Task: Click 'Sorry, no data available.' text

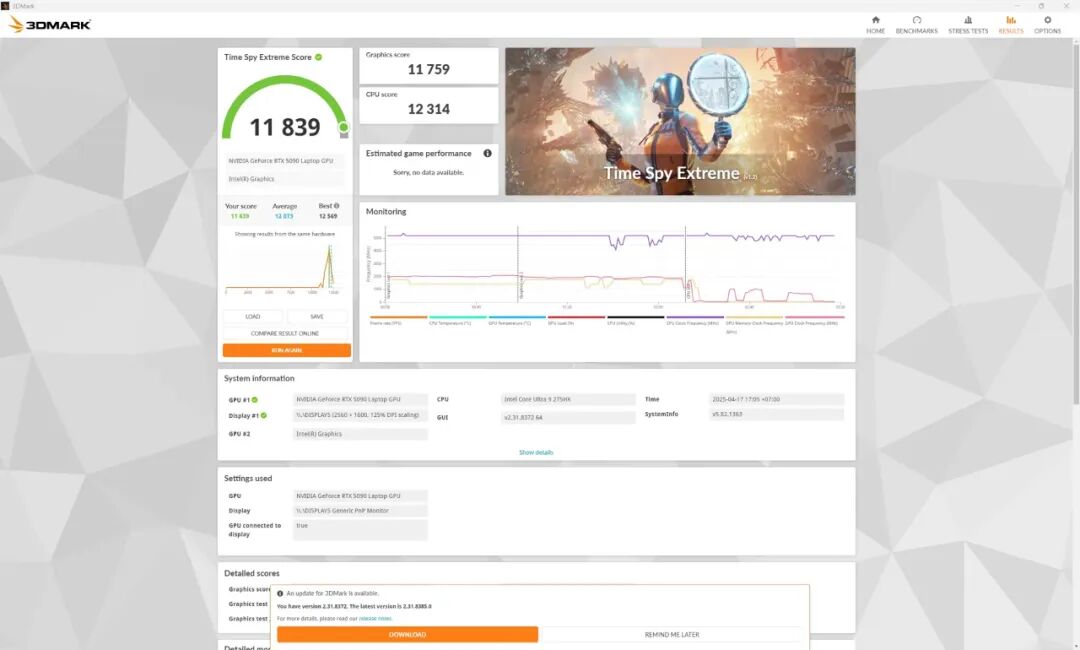Action: coord(428,173)
